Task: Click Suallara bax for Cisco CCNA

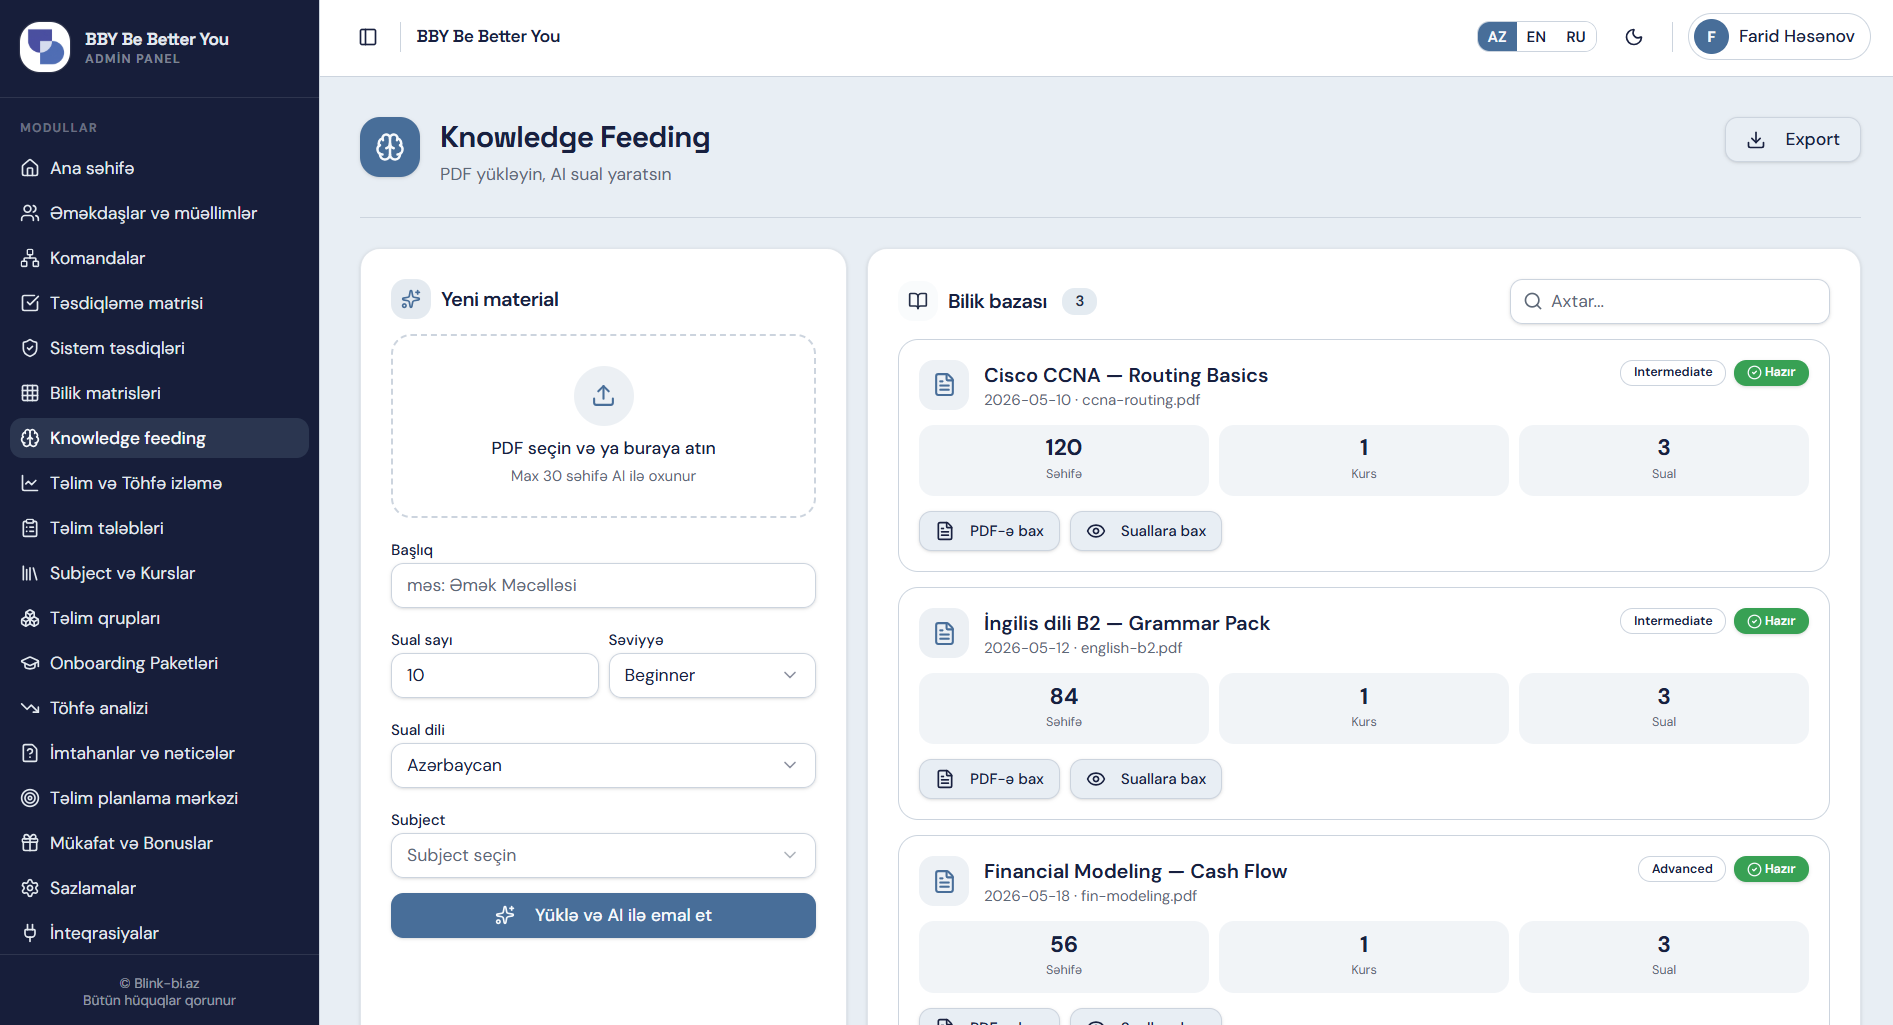Action: (x=1146, y=531)
